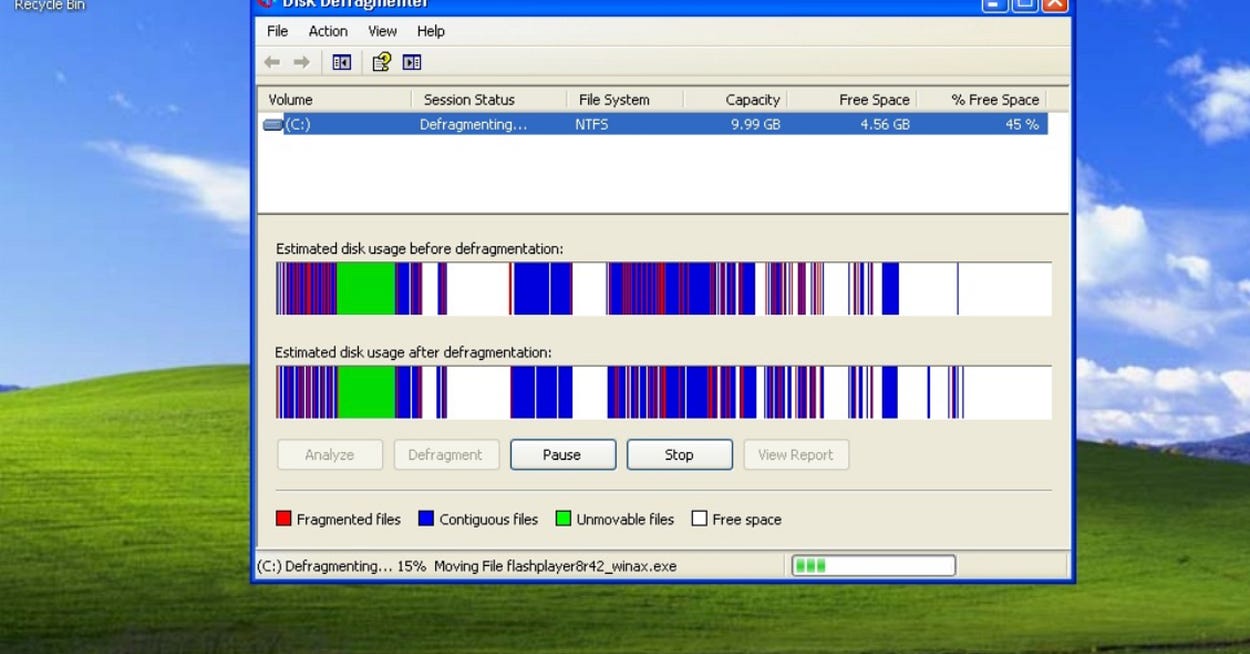Sort by % Free Space column header
Viewport: 1250px width, 654px height.
click(x=982, y=100)
